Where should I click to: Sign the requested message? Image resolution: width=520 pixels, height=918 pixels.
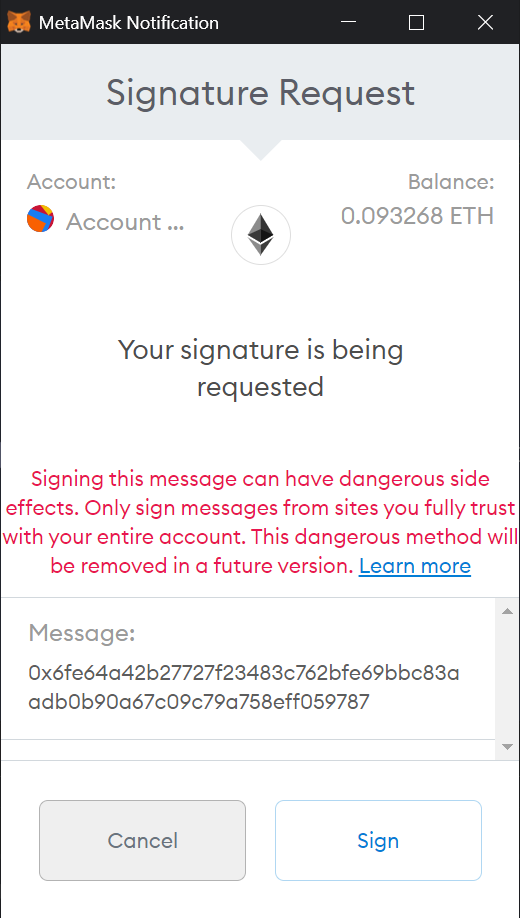click(x=378, y=840)
